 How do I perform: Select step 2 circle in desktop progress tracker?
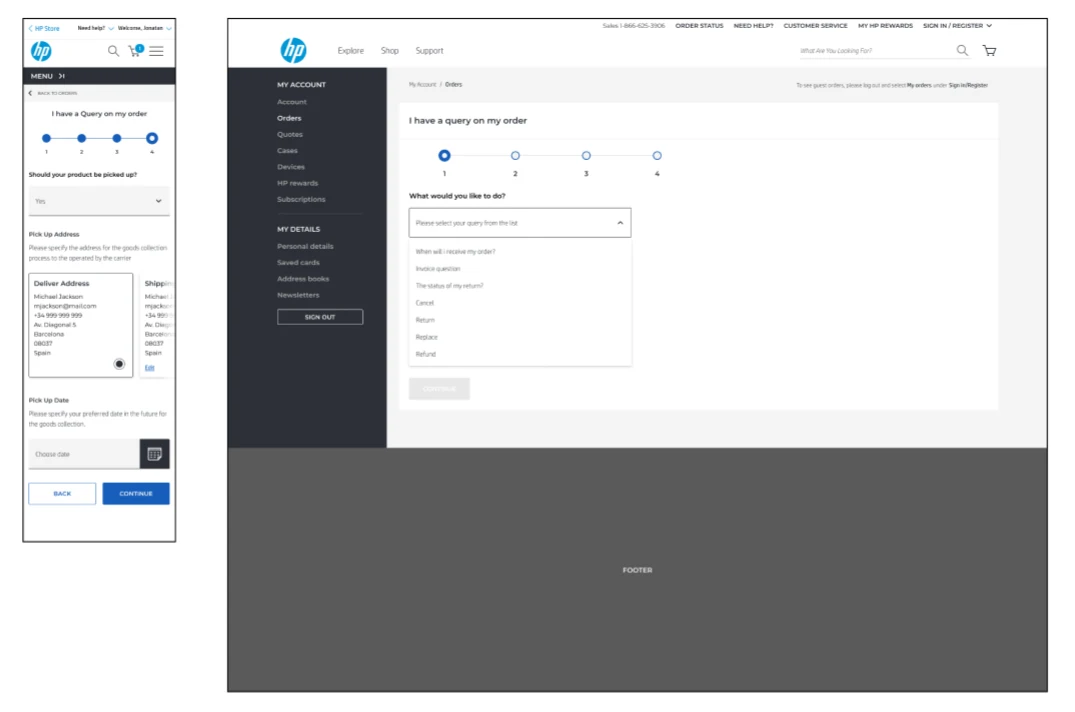tap(516, 156)
